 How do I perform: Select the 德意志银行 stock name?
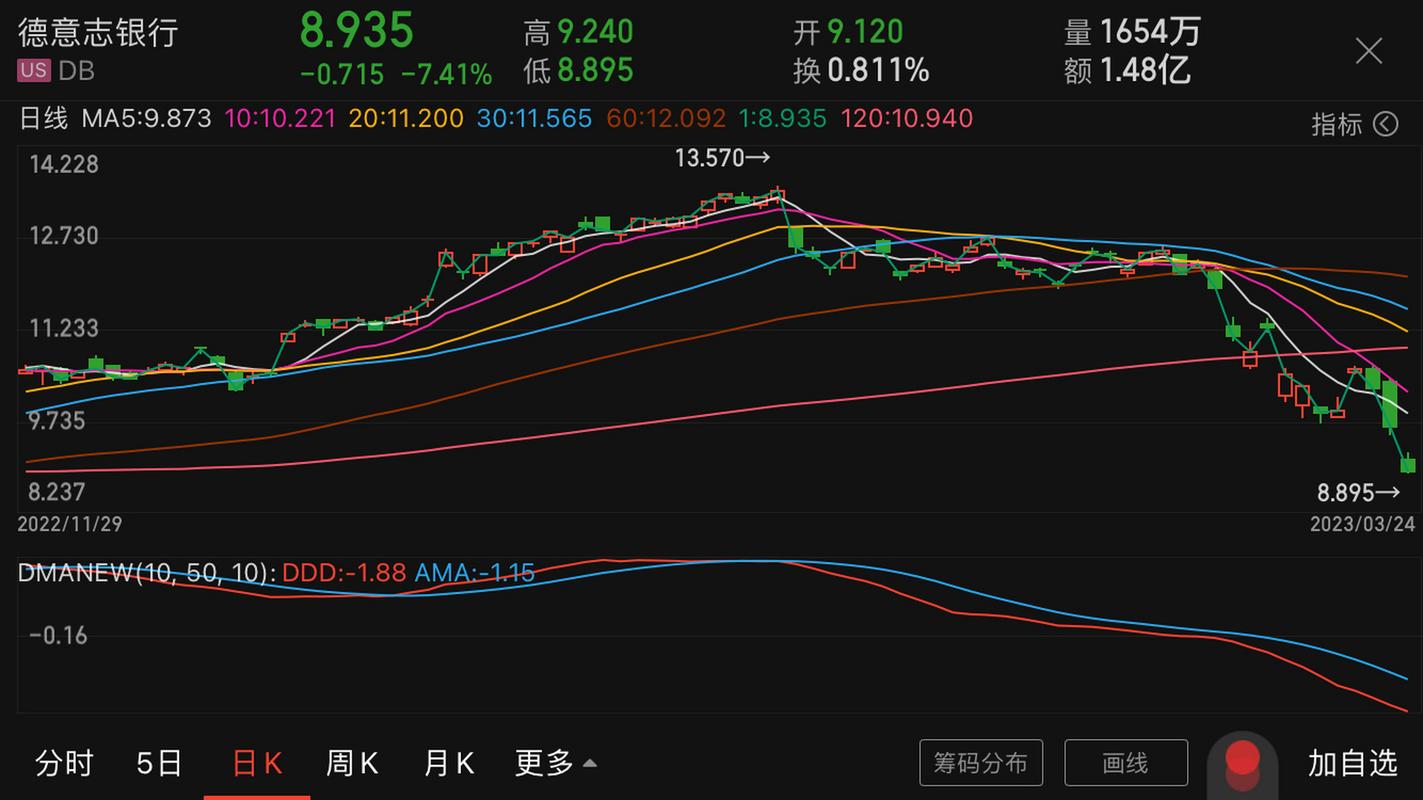pos(98,32)
